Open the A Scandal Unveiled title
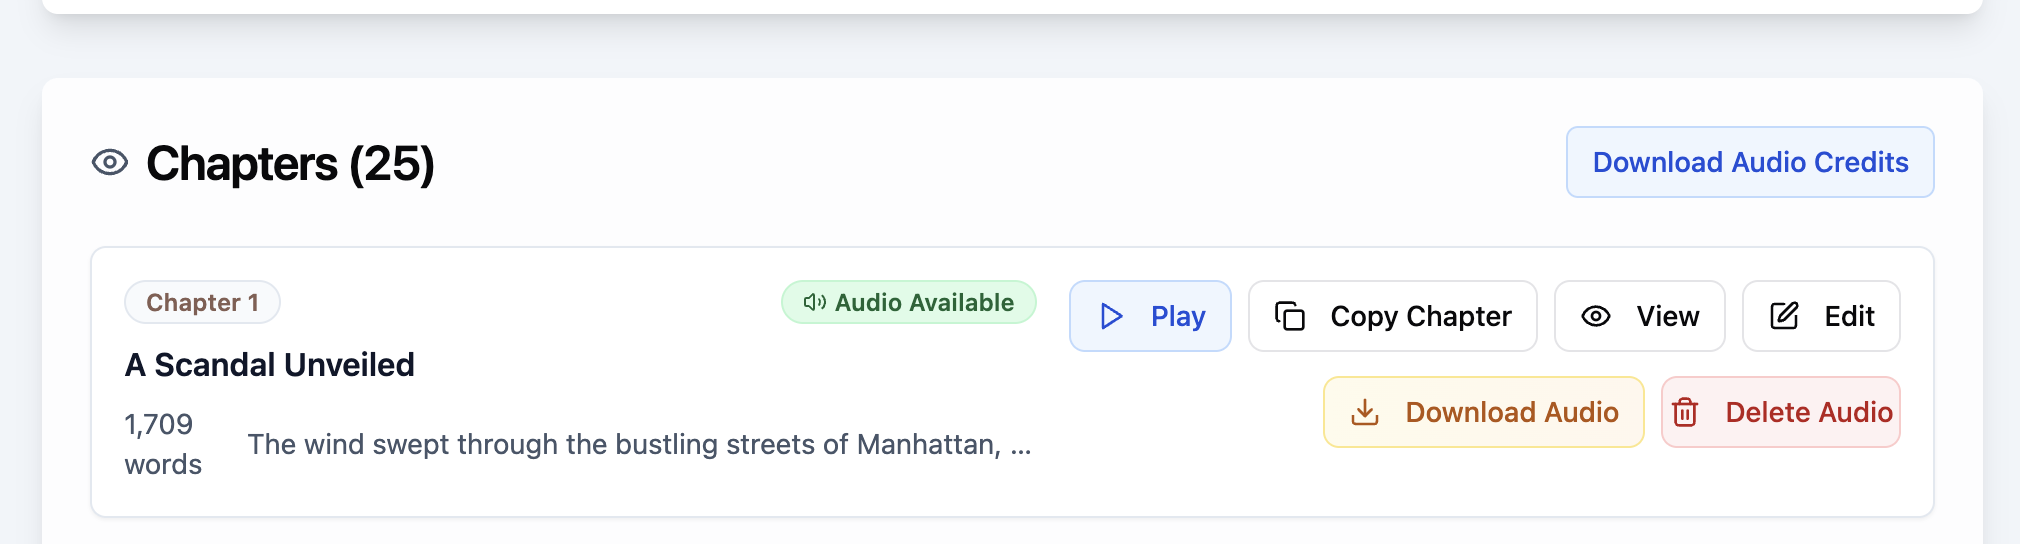Viewport: 2020px width, 544px height. tap(270, 365)
